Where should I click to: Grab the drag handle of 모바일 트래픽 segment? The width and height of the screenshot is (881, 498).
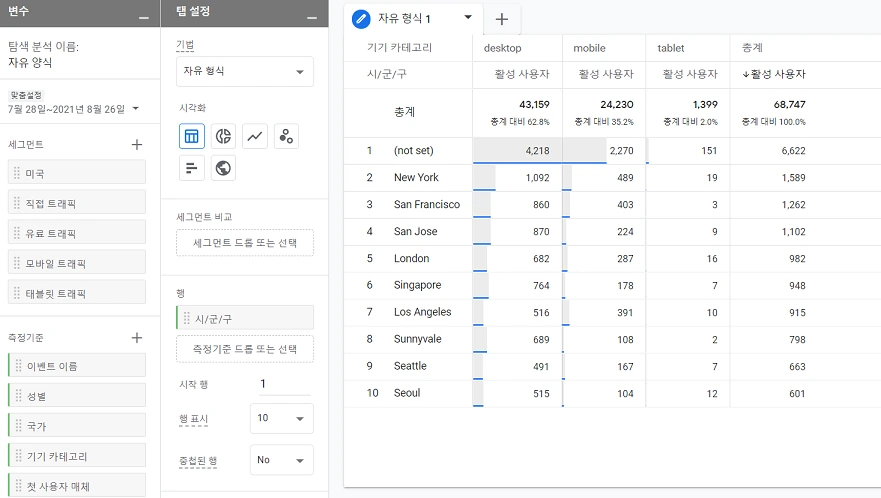(17, 262)
